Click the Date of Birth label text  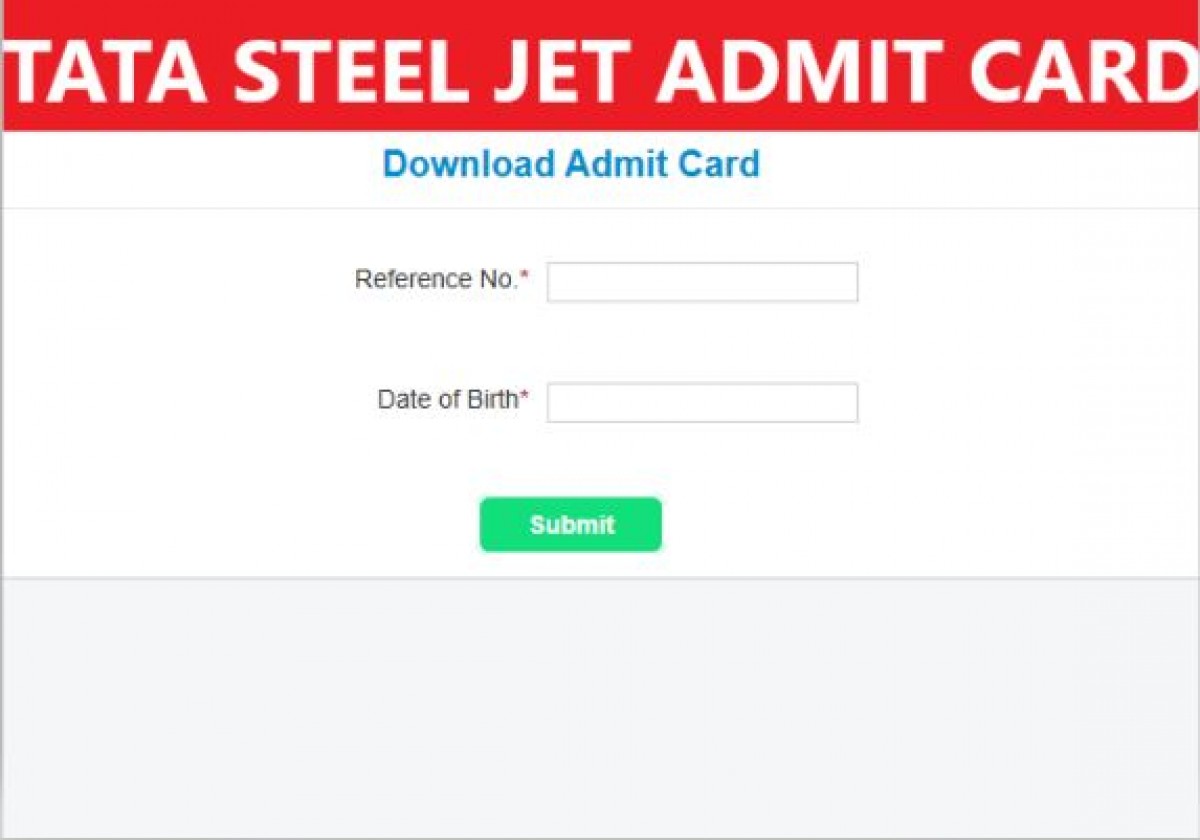448,400
